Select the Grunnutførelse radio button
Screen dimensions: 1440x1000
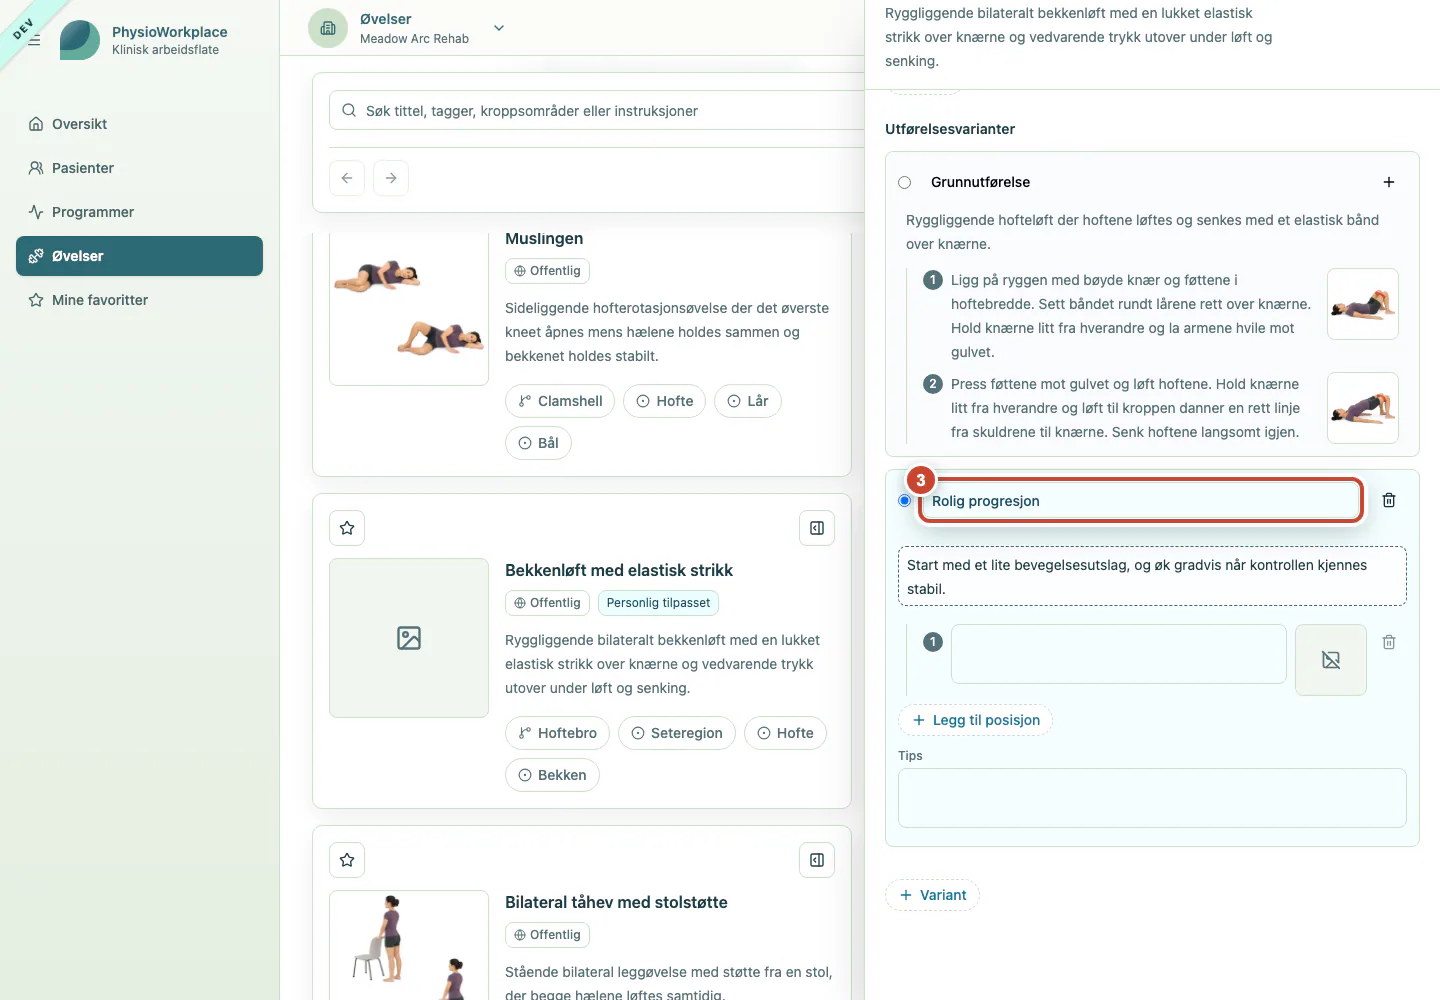pyautogui.click(x=905, y=182)
